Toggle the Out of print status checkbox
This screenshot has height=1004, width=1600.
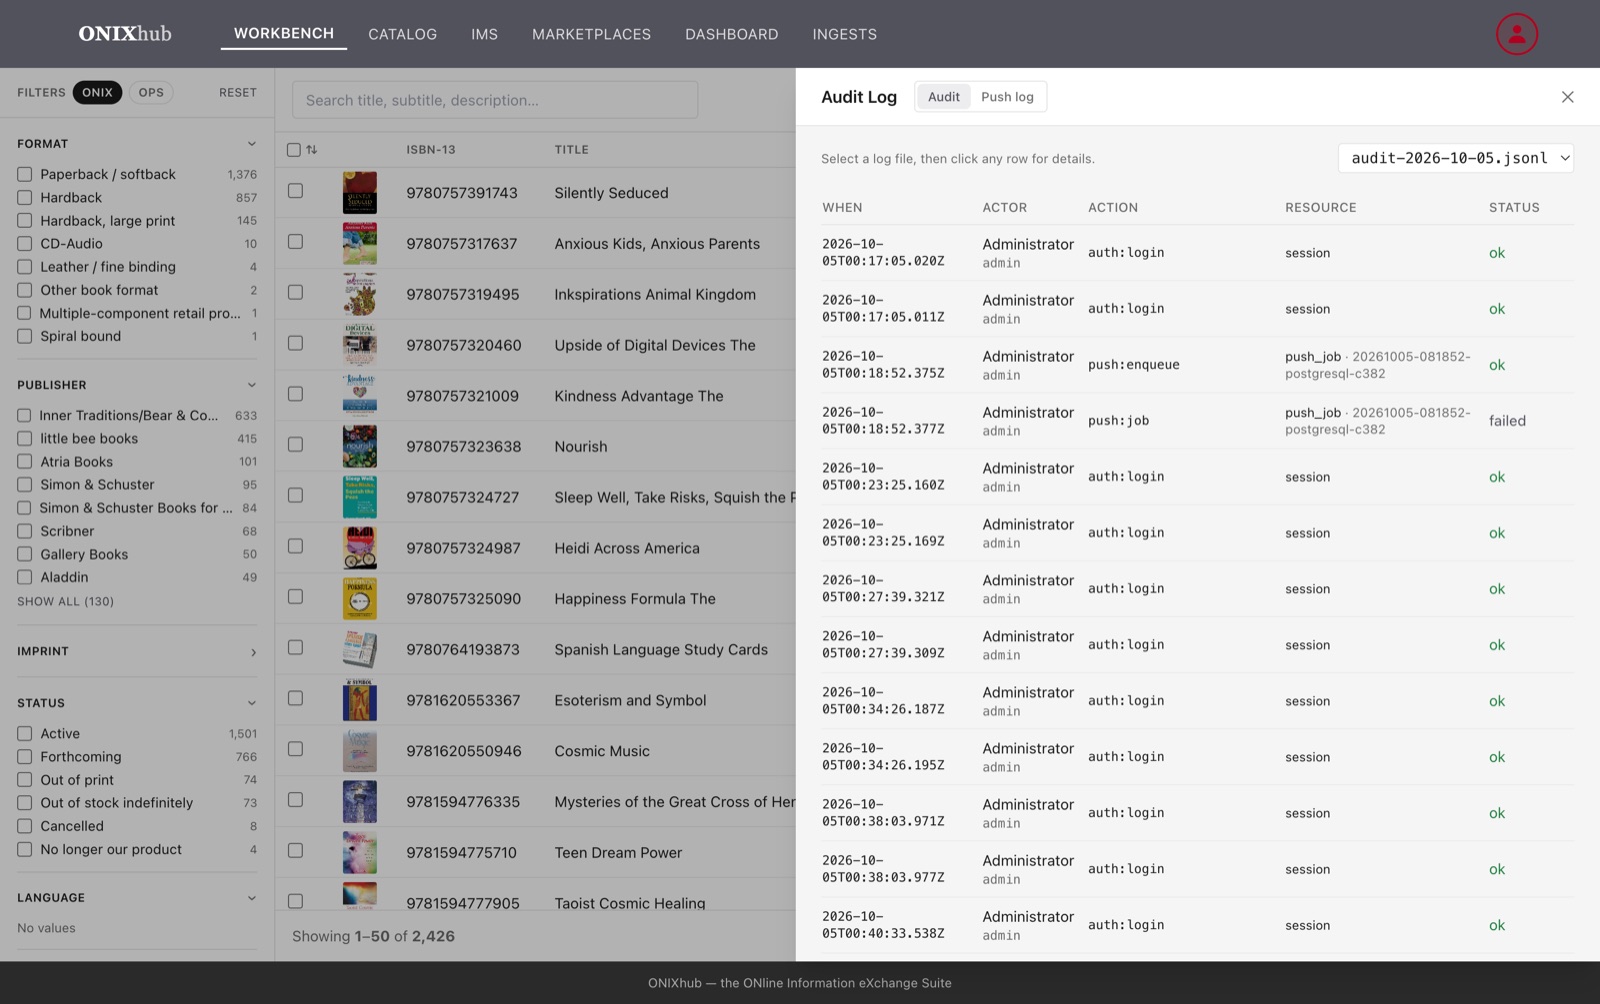pyautogui.click(x=25, y=780)
